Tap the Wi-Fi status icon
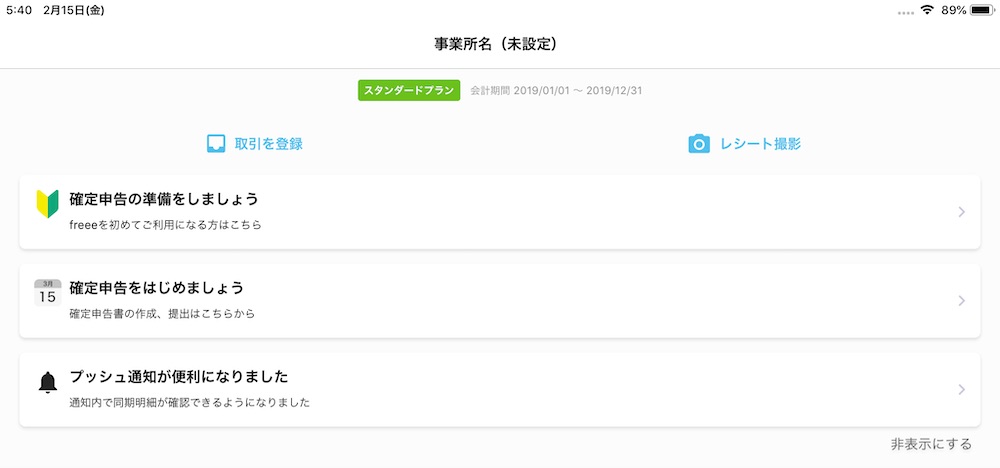Image resolution: width=1000 pixels, height=468 pixels. [927, 10]
